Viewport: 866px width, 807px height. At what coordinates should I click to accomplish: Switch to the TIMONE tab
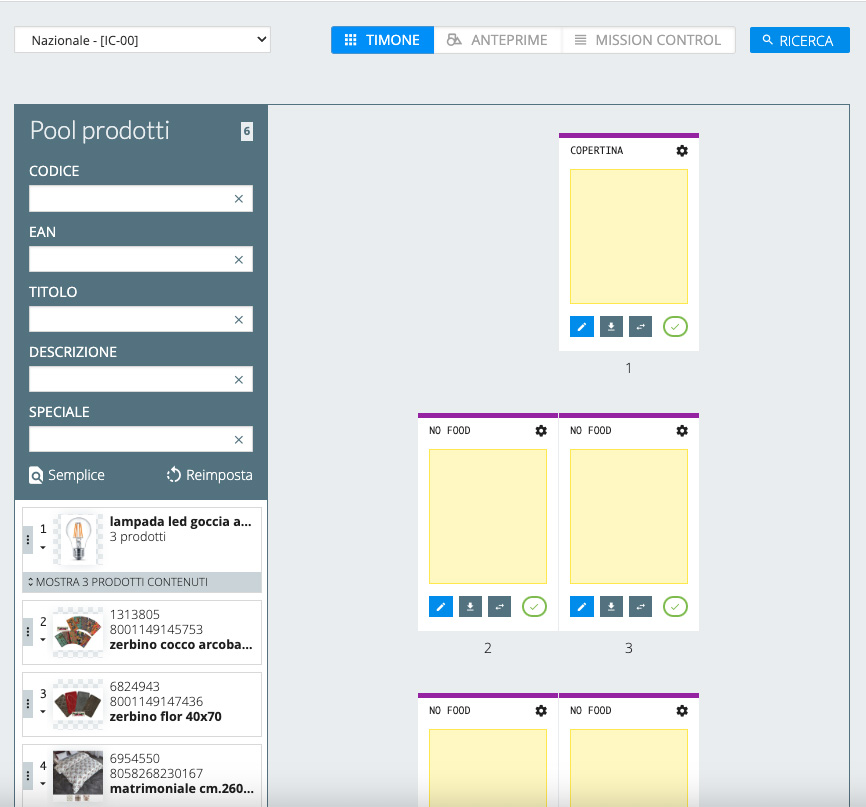382,40
